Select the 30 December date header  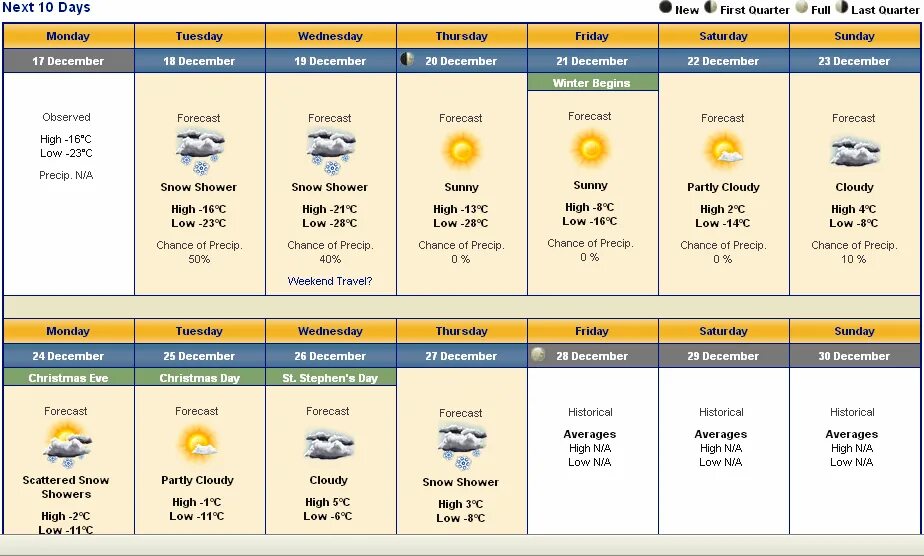tap(855, 356)
